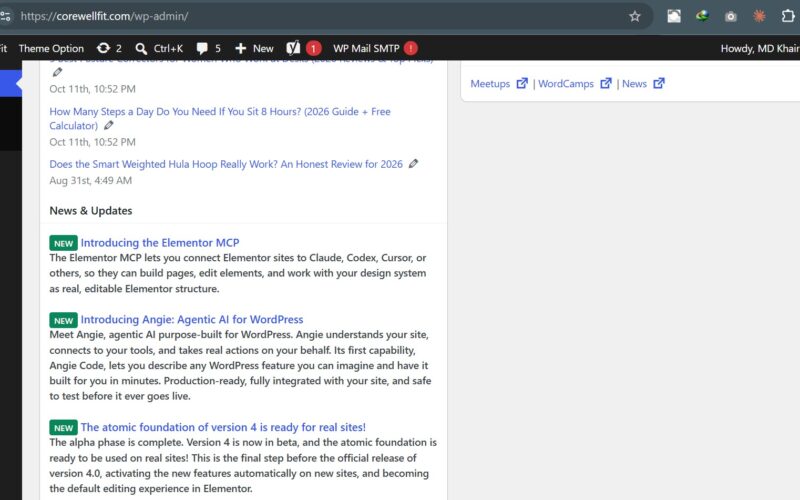Open Introducing Angie Agentic AI article
The width and height of the screenshot is (800, 500).
coord(192,319)
